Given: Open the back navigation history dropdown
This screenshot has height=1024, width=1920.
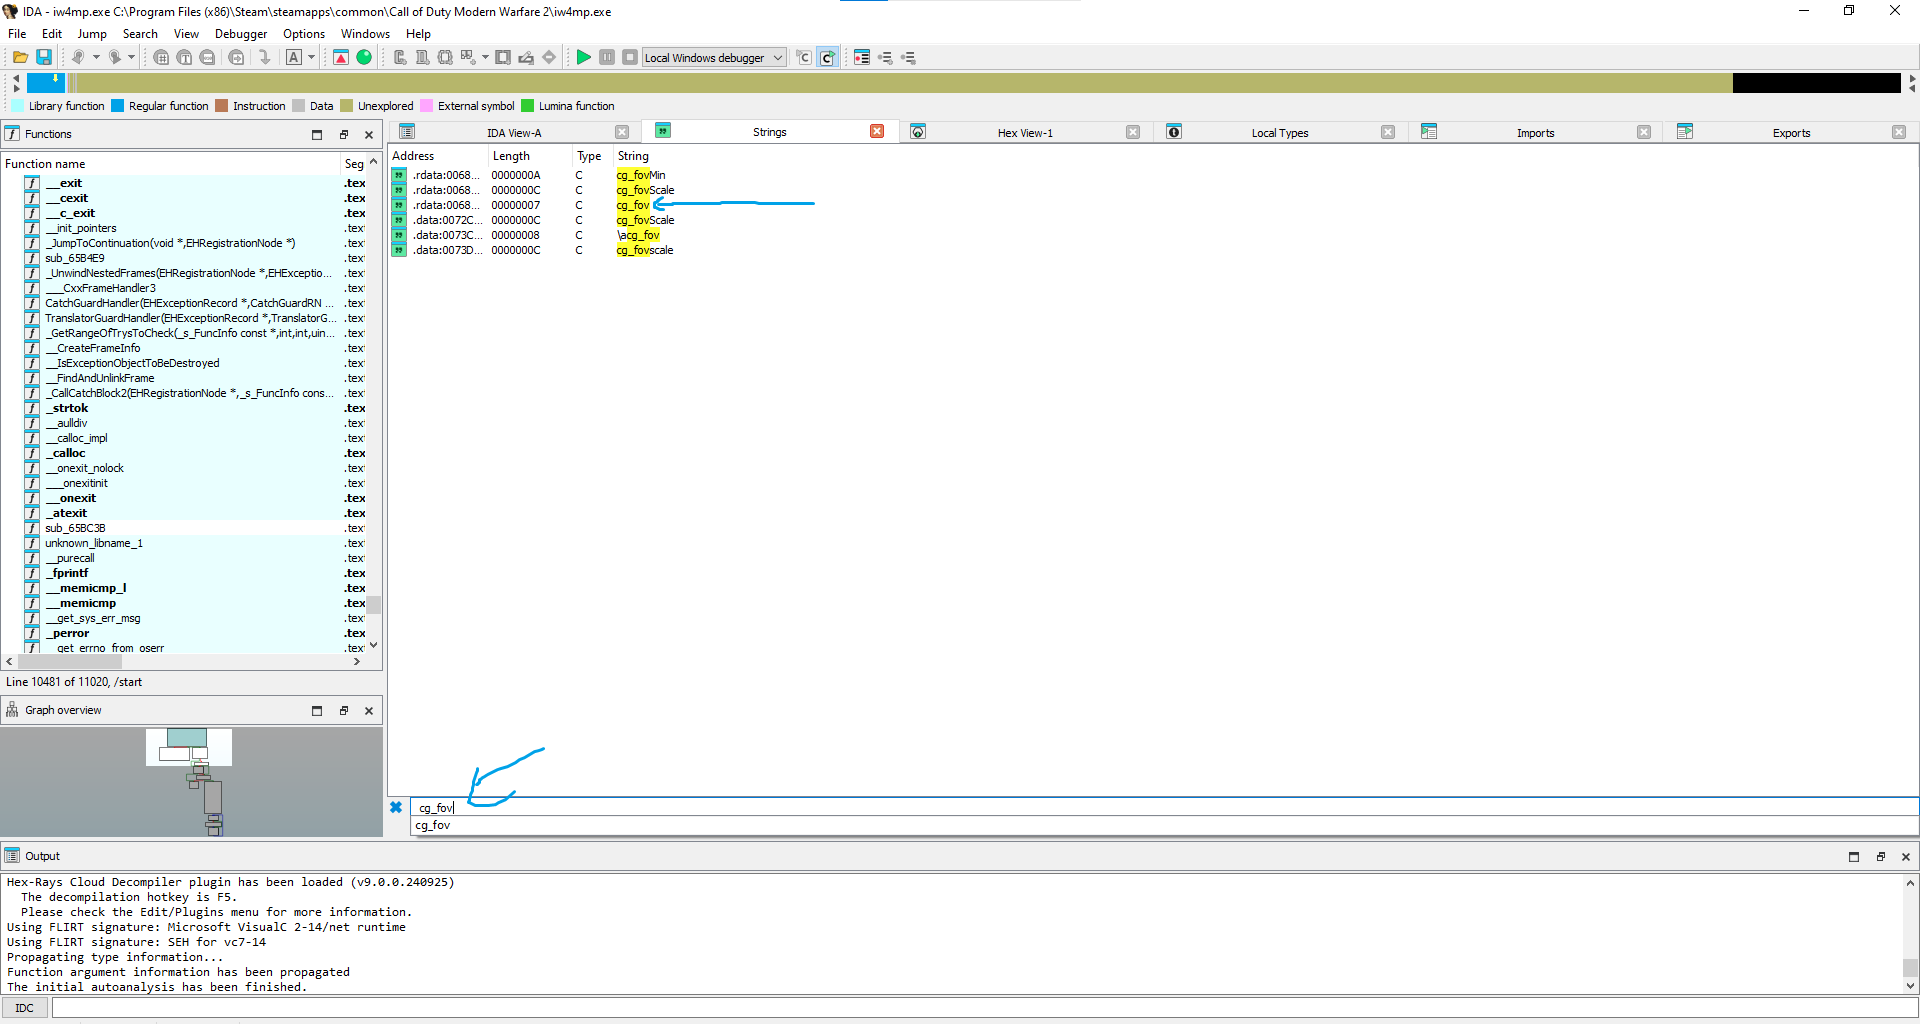Looking at the screenshot, I should pyautogui.click(x=96, y=57).
